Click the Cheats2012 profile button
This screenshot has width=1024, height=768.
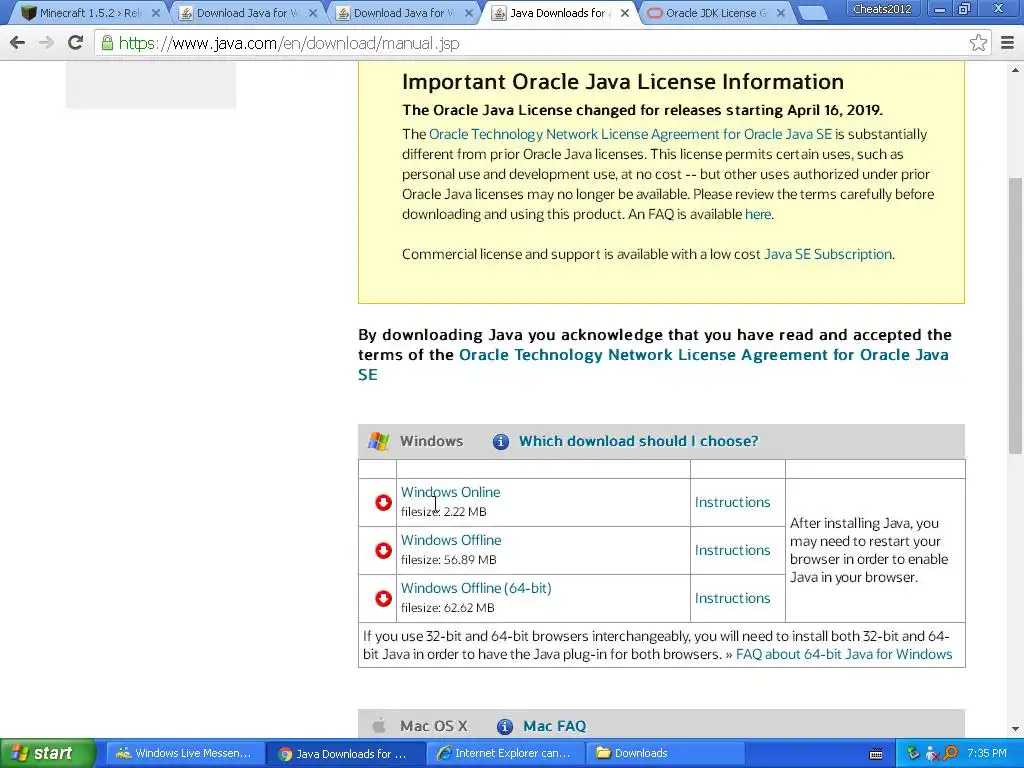pos(882,8)
